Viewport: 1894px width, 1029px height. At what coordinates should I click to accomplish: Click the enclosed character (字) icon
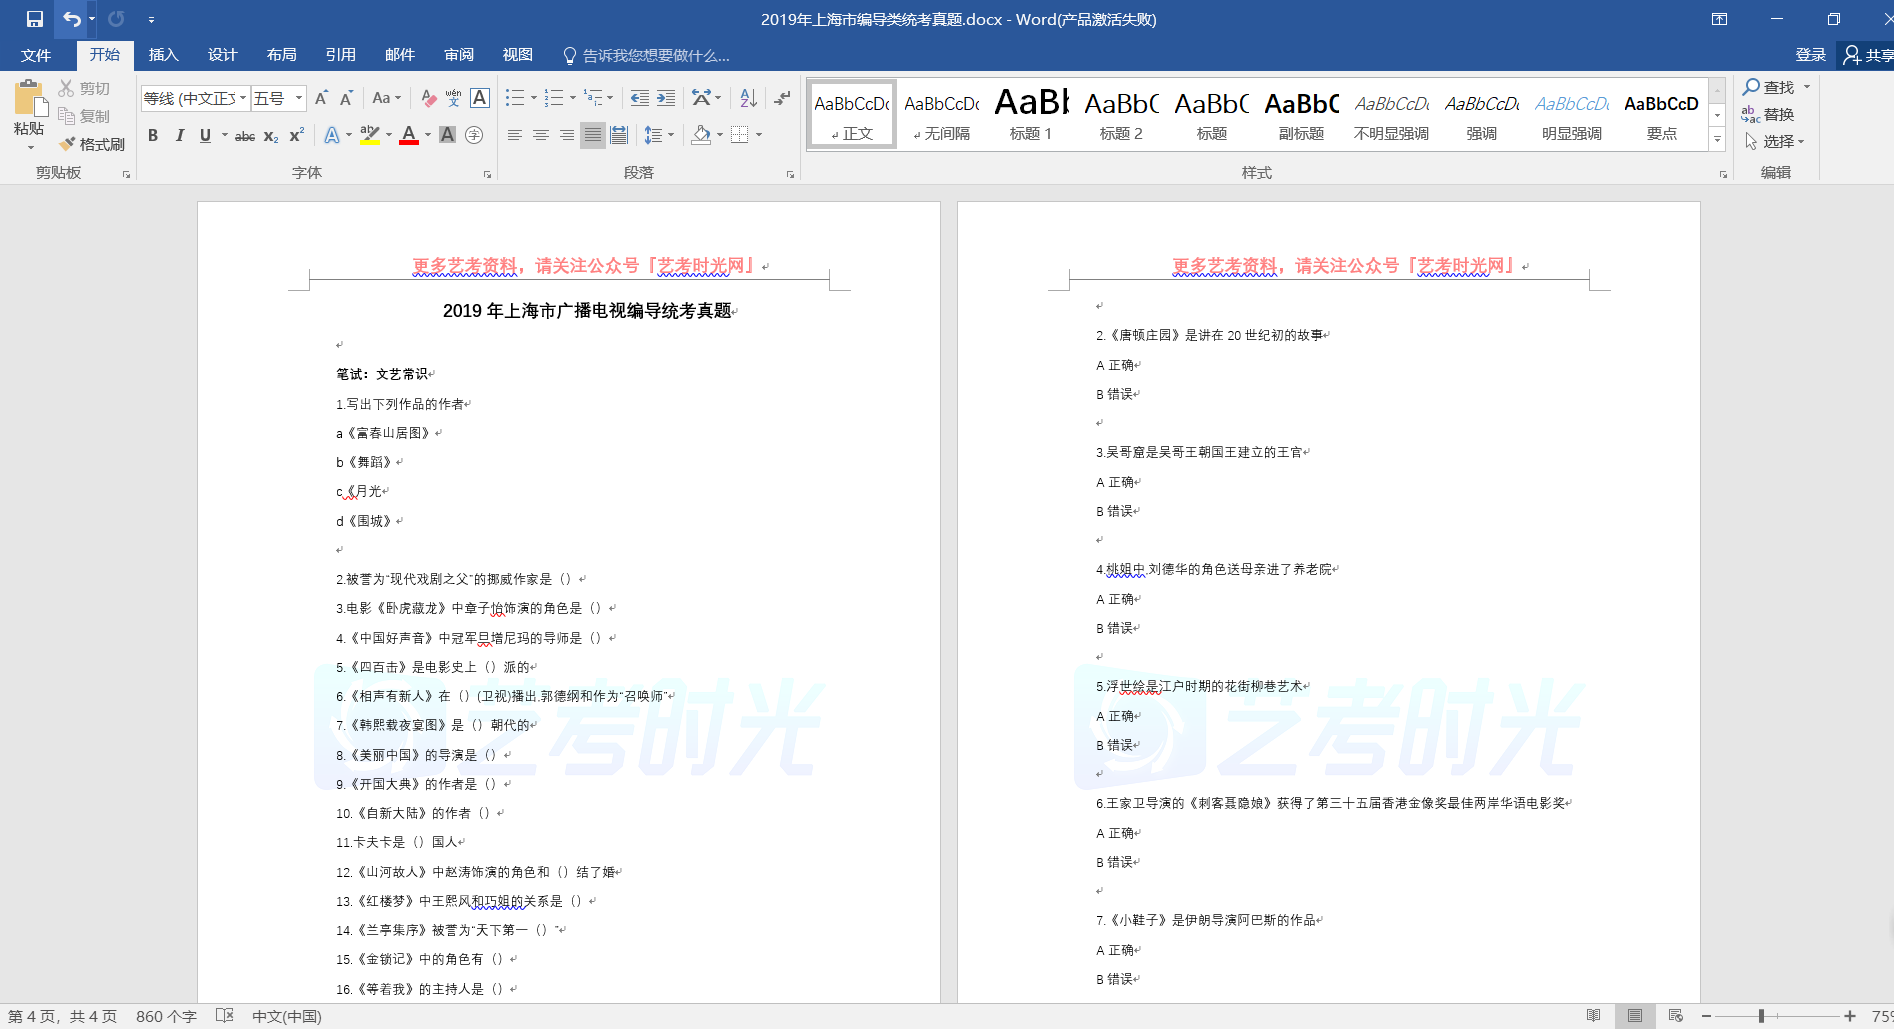(x=474, y=135)
